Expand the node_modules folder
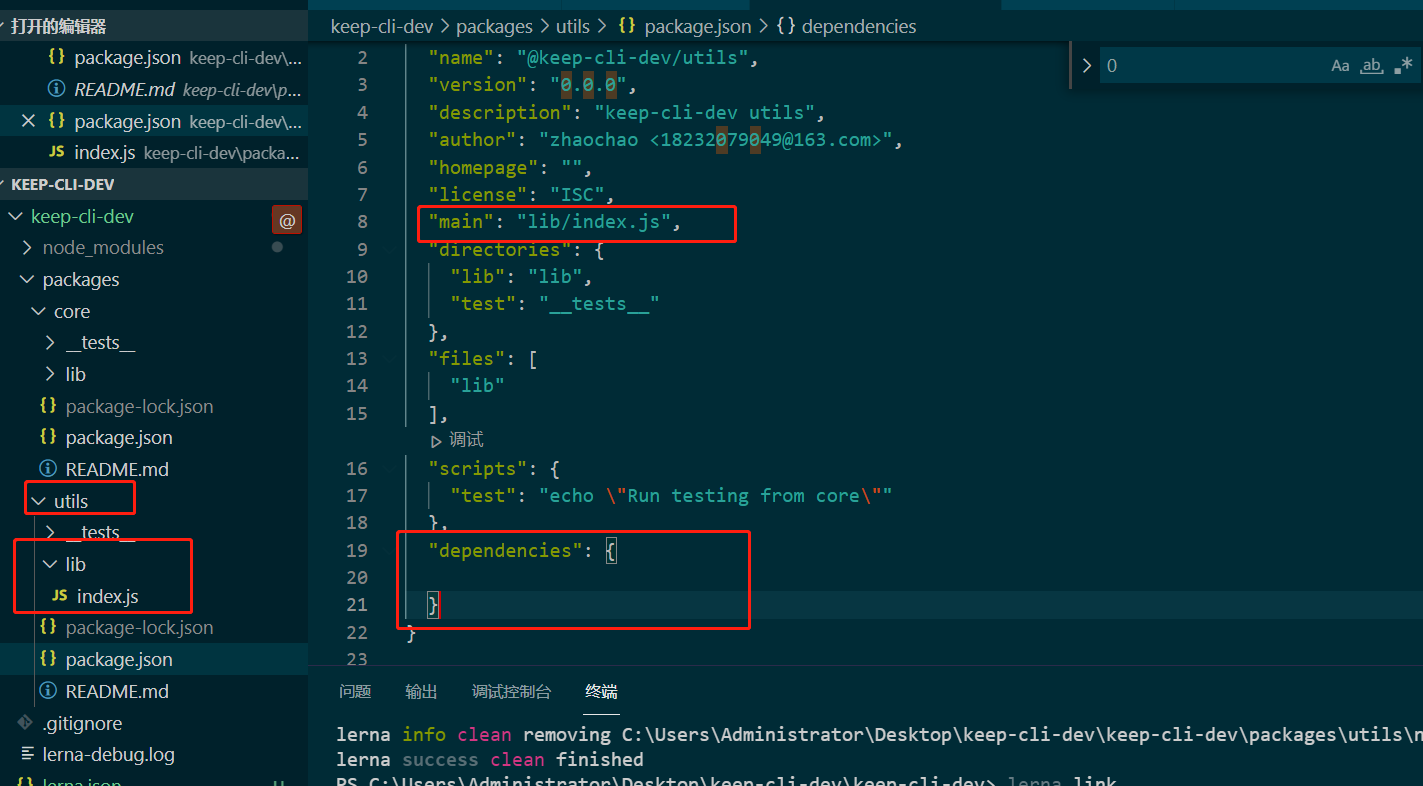The width and height of the screenshot is (1423, 786). point(26,247)
